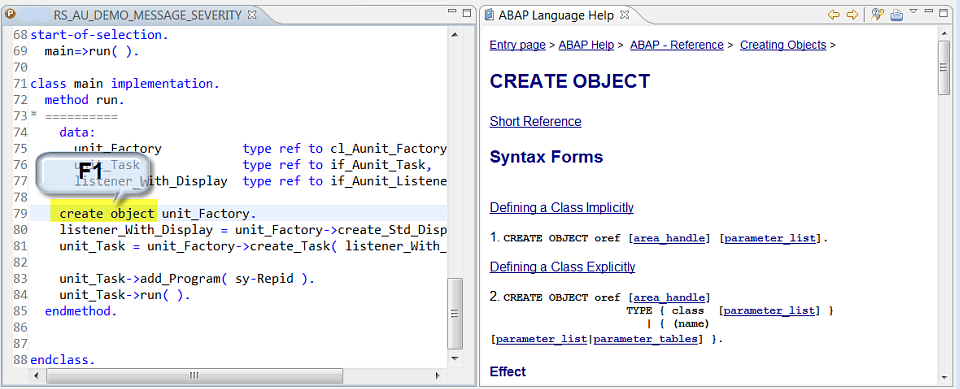Click line 81 unit_Task assignment statement
Viewport: 960px width, 389px height.
coord(252,247)
